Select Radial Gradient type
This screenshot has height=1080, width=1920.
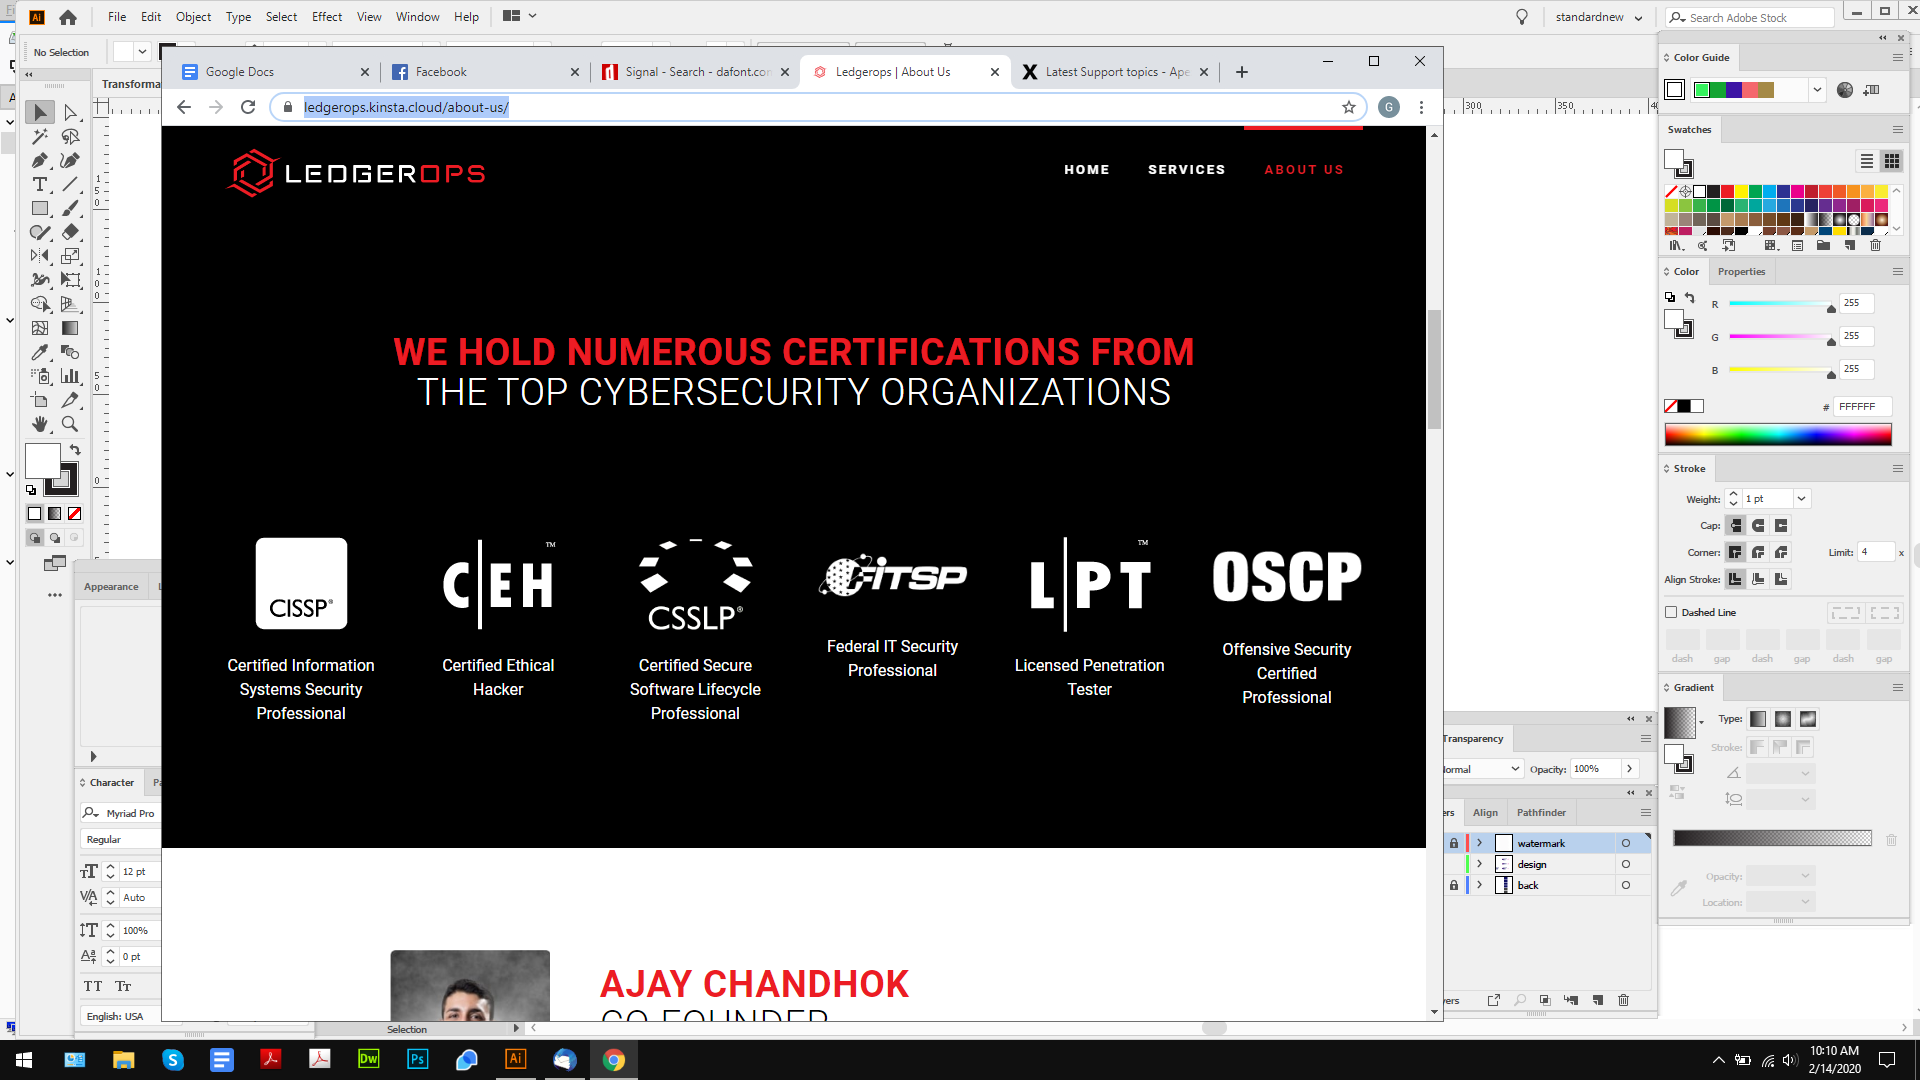[x=1783, y=720]
